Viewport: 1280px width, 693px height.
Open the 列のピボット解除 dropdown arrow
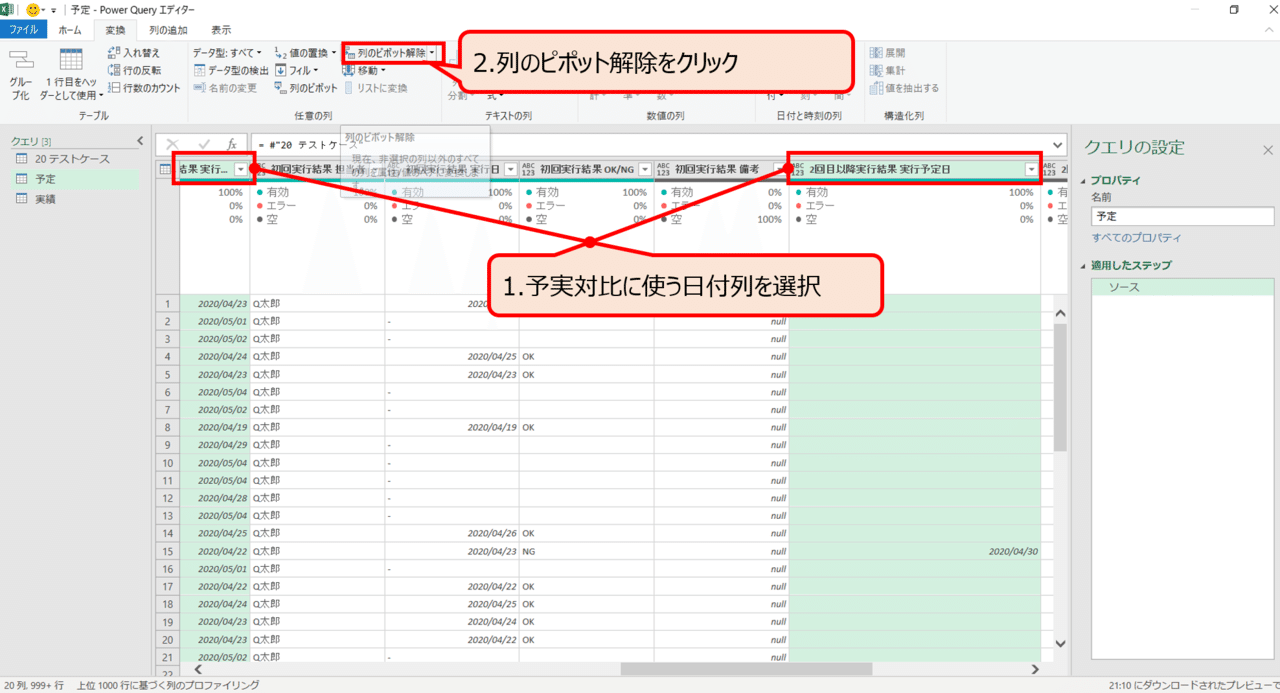(432, 52)
